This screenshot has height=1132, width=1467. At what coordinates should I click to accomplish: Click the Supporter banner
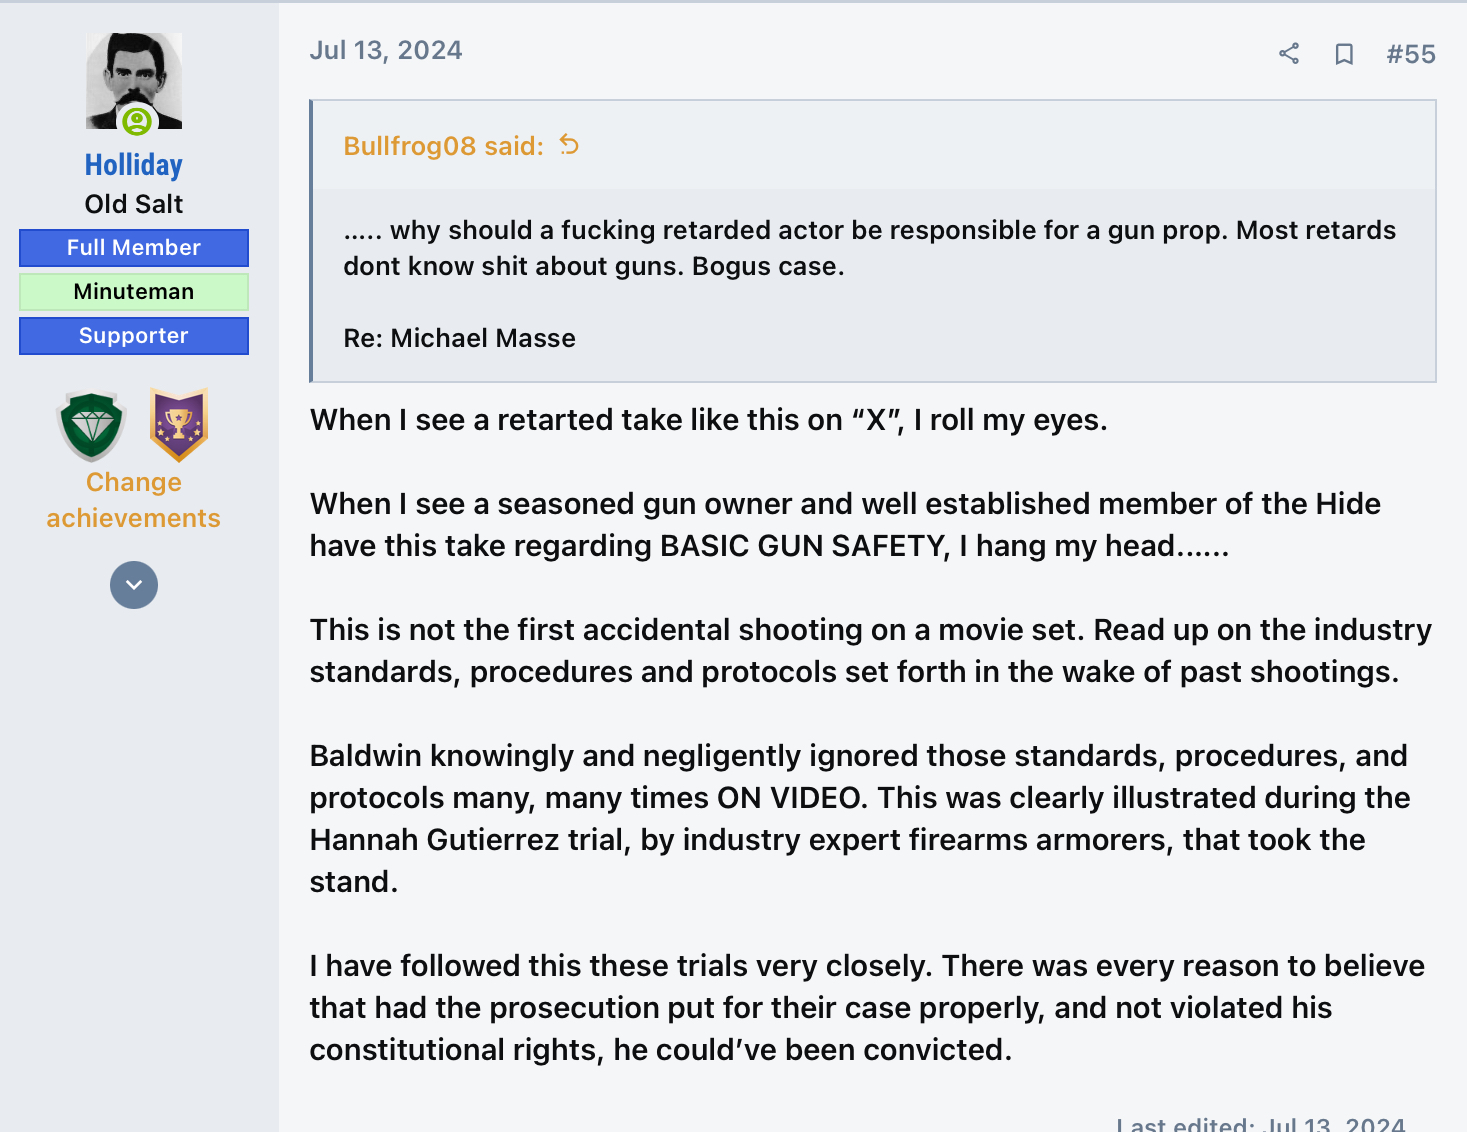tap(133, 336)
